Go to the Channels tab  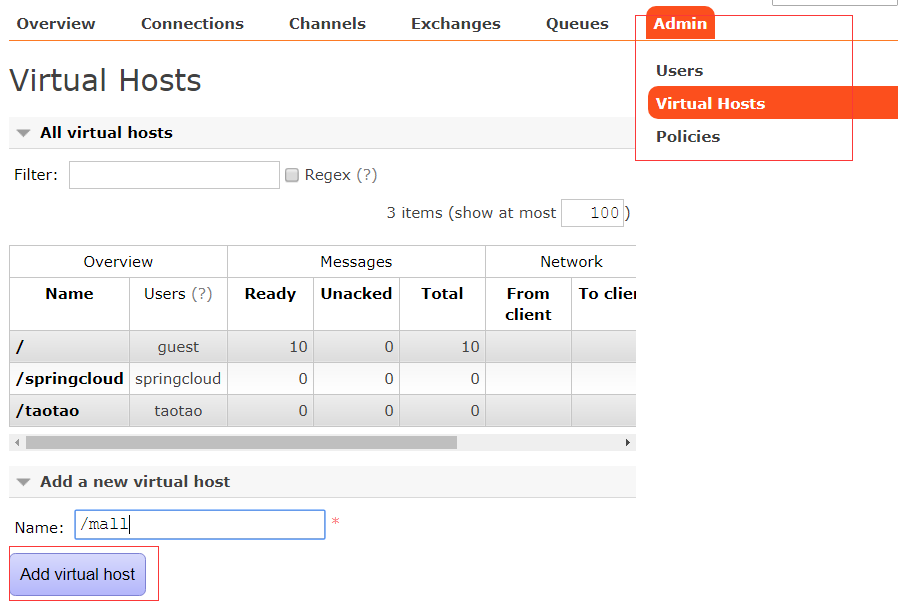click(327, 24)
